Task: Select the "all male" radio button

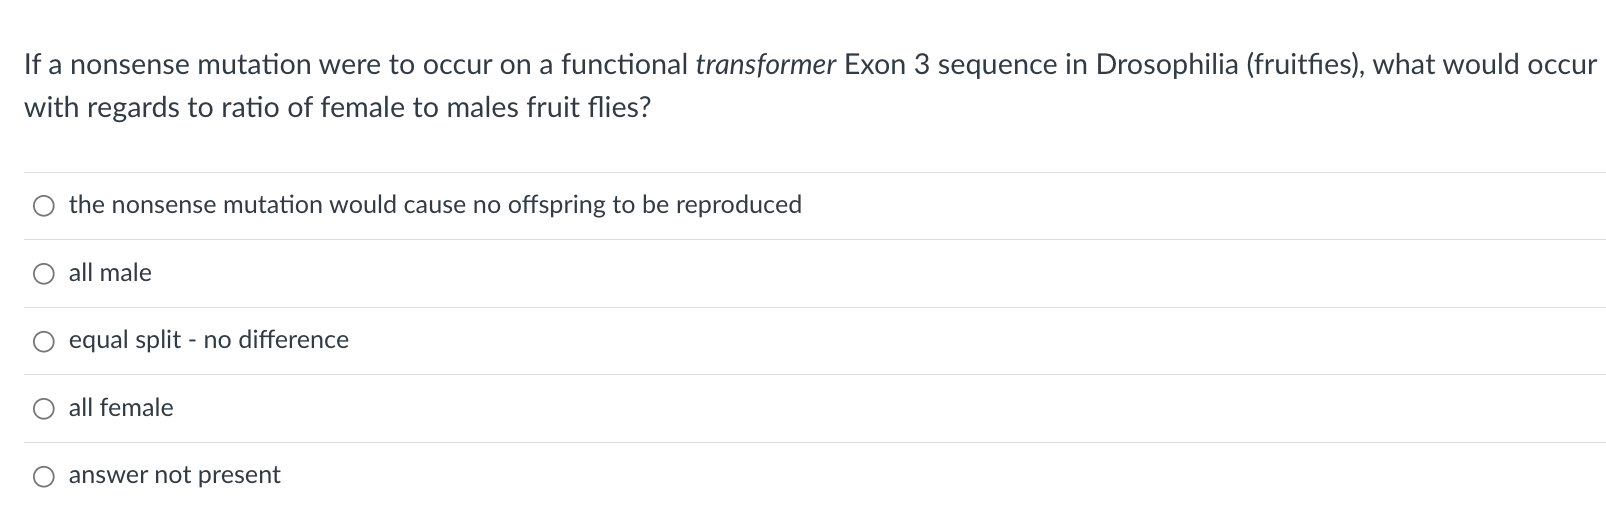Action: tap(43, 274)
